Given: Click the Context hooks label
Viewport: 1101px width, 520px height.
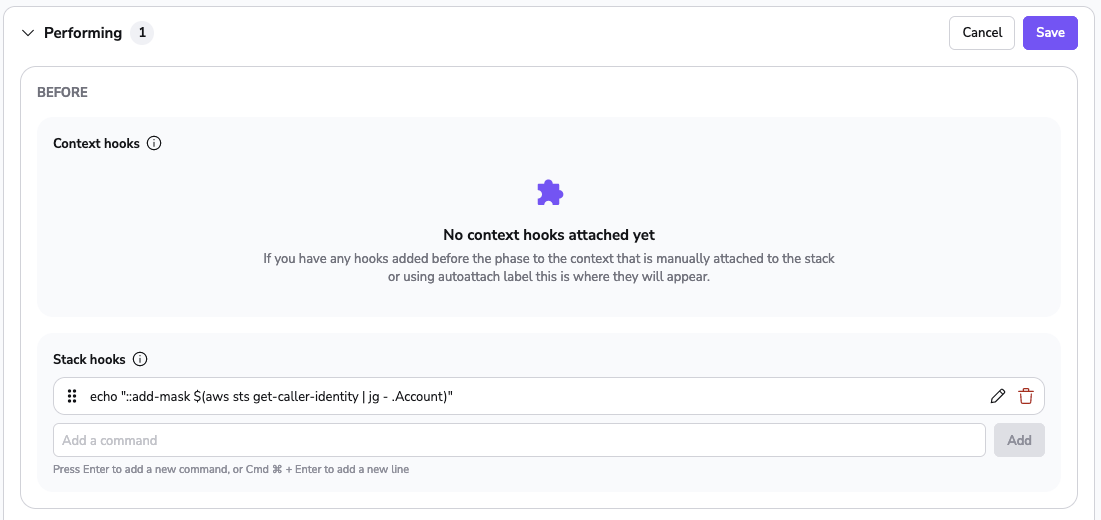Looking at the screenshot, I should click(97, 144).
